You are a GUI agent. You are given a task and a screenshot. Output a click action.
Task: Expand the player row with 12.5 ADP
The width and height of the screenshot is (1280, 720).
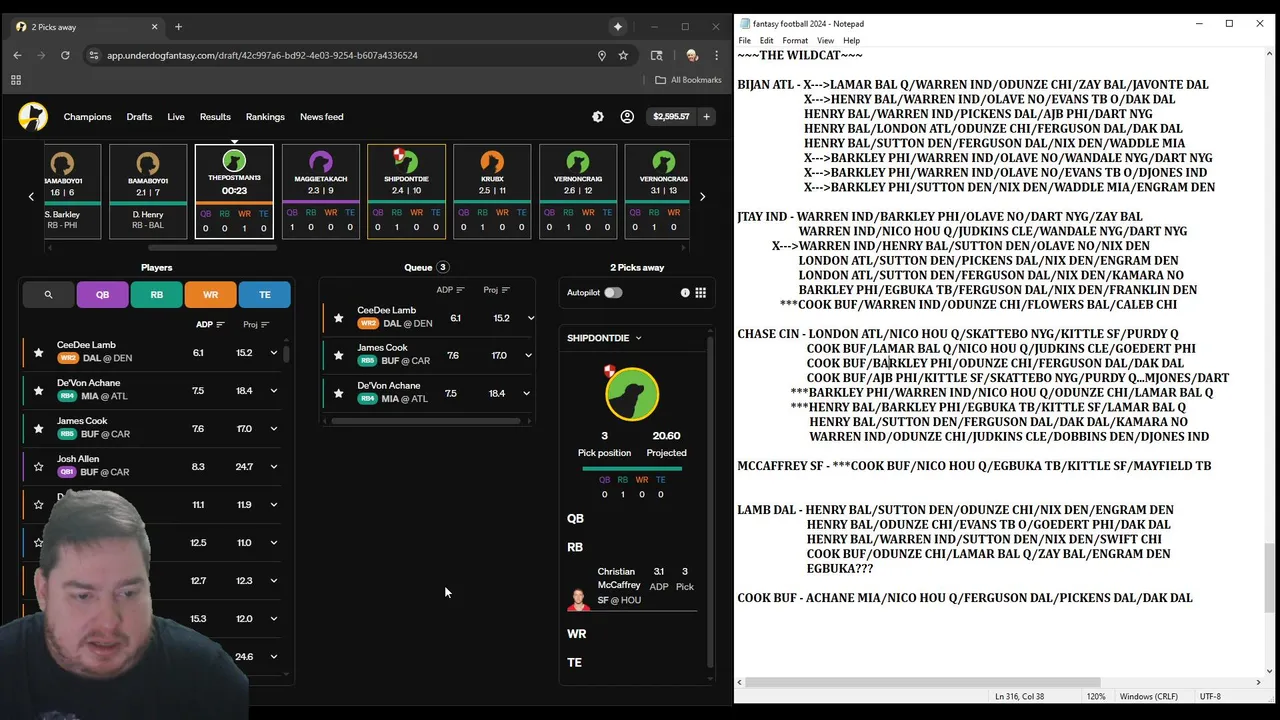tap(273, 543)
